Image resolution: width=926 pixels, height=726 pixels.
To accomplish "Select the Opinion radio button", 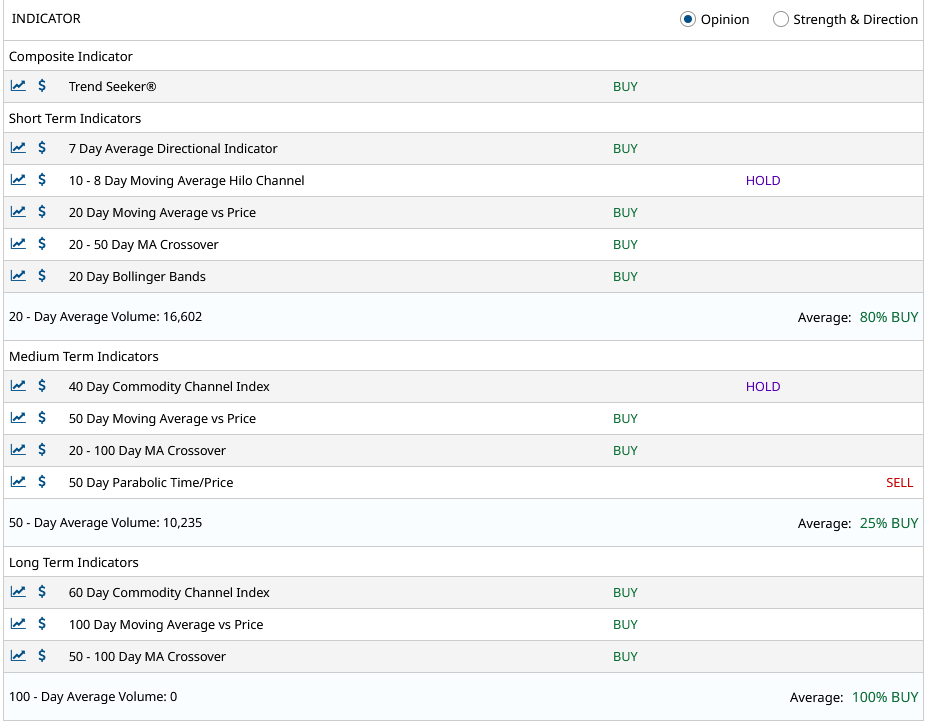I will 687,19.
